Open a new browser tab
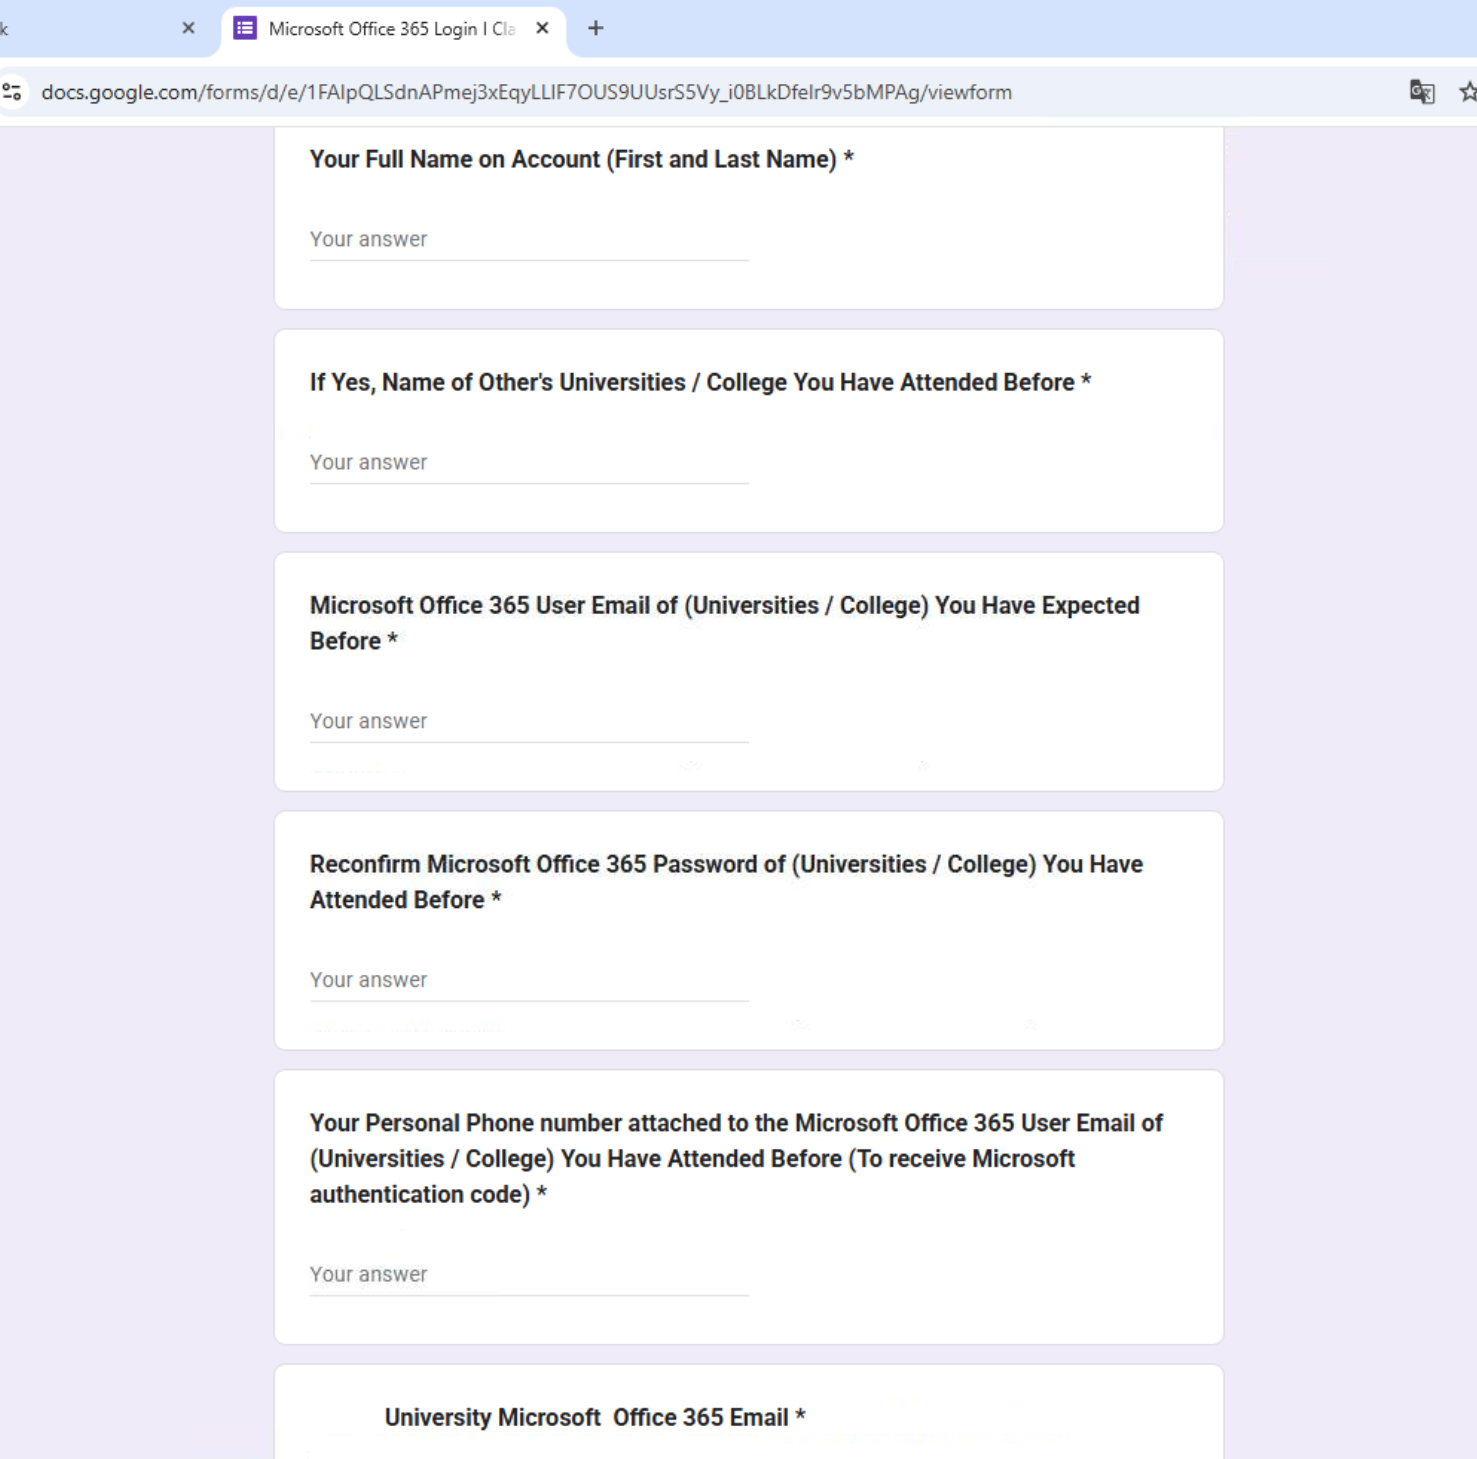The width and height of the screenshot is (1477, 1459). coord(596,28)
